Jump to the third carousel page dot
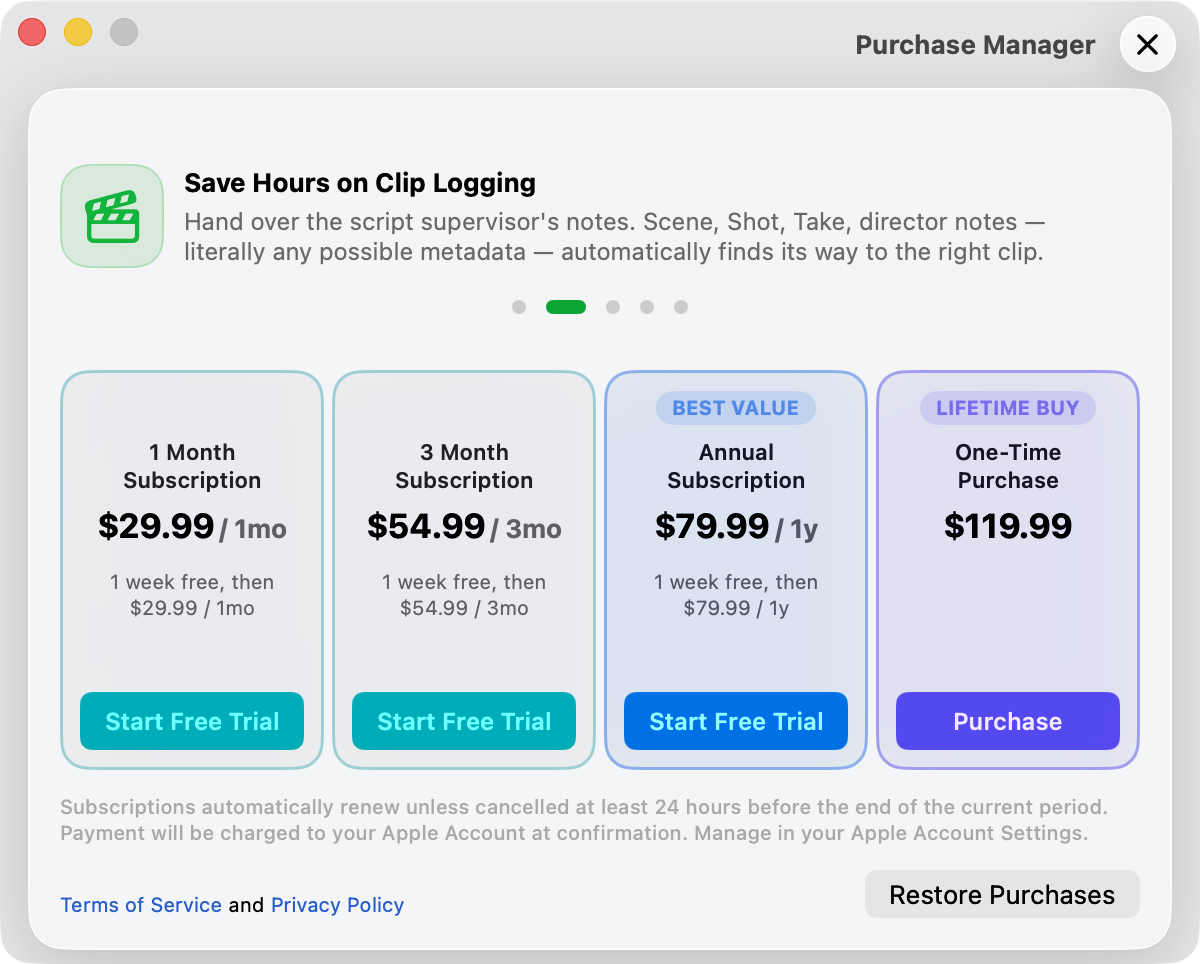Image resolution: width=1200 pixels, height=964 pixels. 613,307
